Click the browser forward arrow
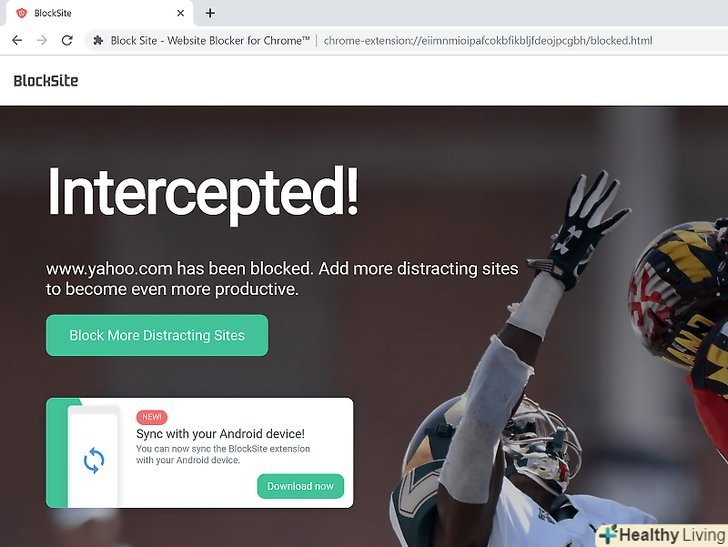728x547 pixels. (x=42, y=40)
